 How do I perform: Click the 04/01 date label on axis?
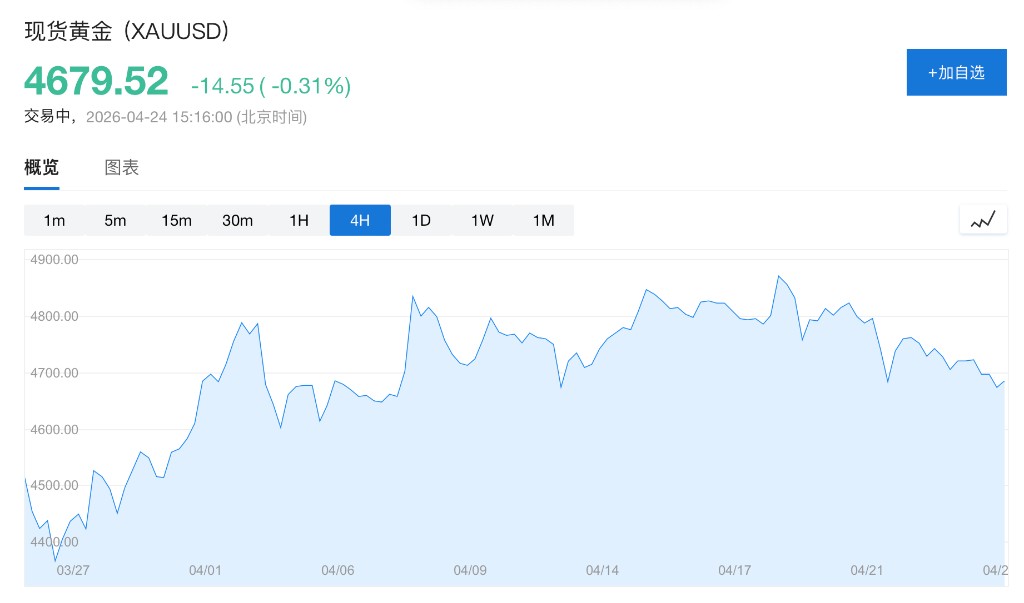coord(204,571)
